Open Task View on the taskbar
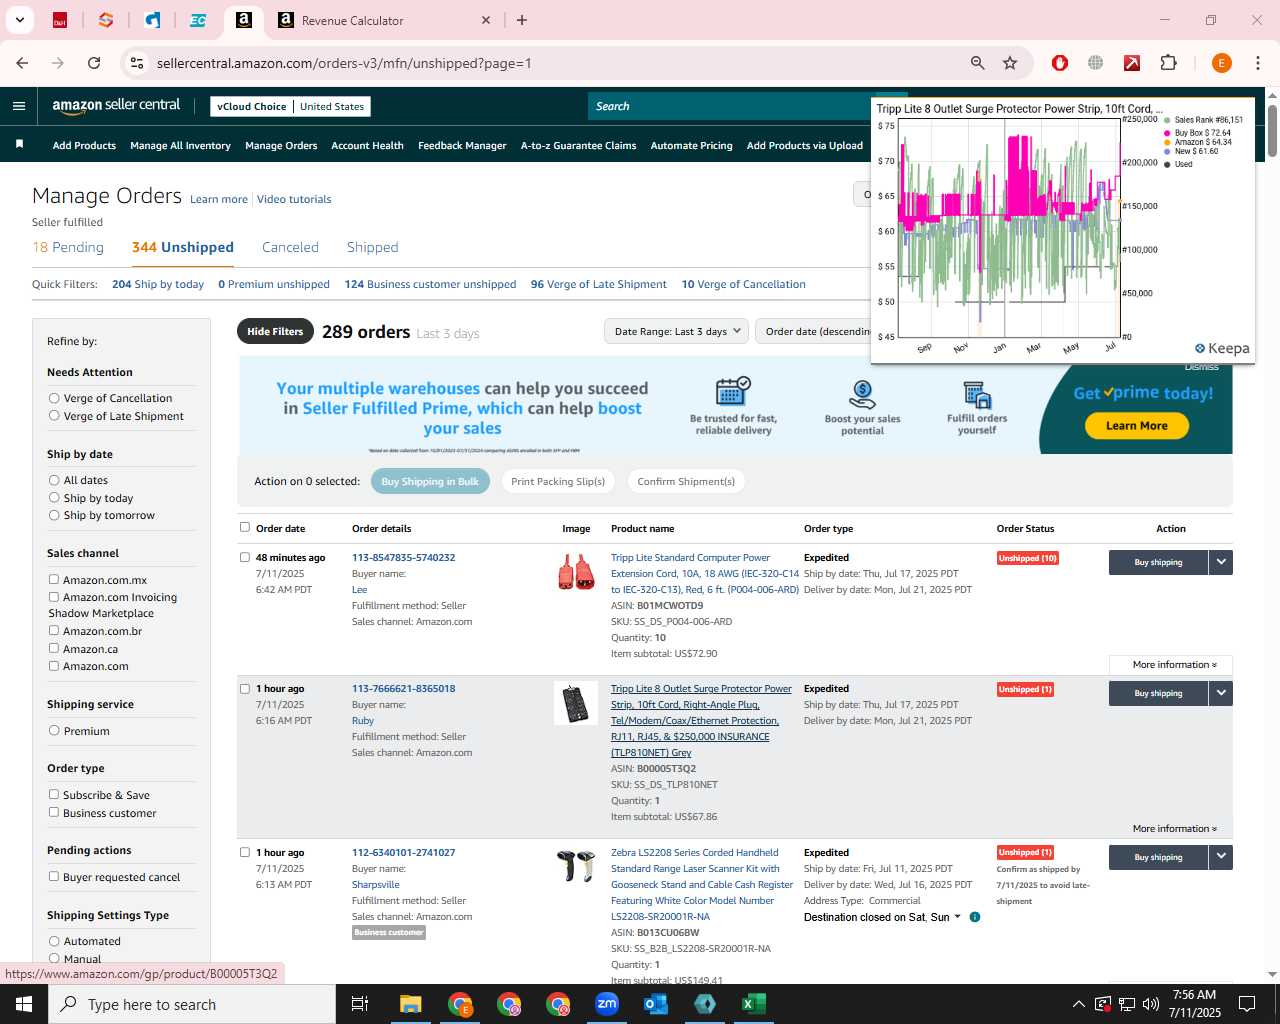The width and height of the screenshot is (1280, 1024). pos(360,1004)
